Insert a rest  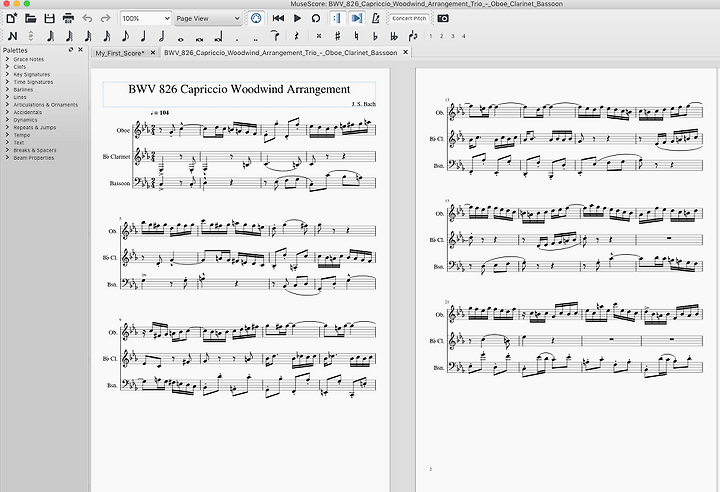(297, 36)
